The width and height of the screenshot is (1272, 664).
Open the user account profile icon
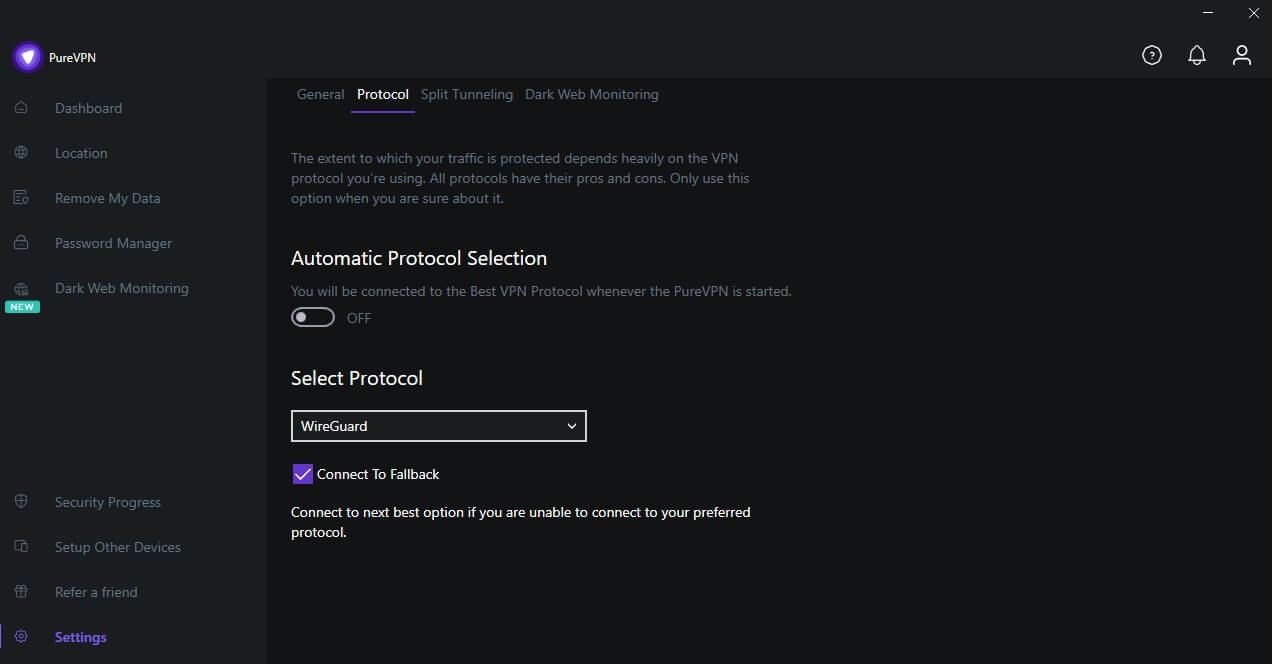pos(1242,55)
